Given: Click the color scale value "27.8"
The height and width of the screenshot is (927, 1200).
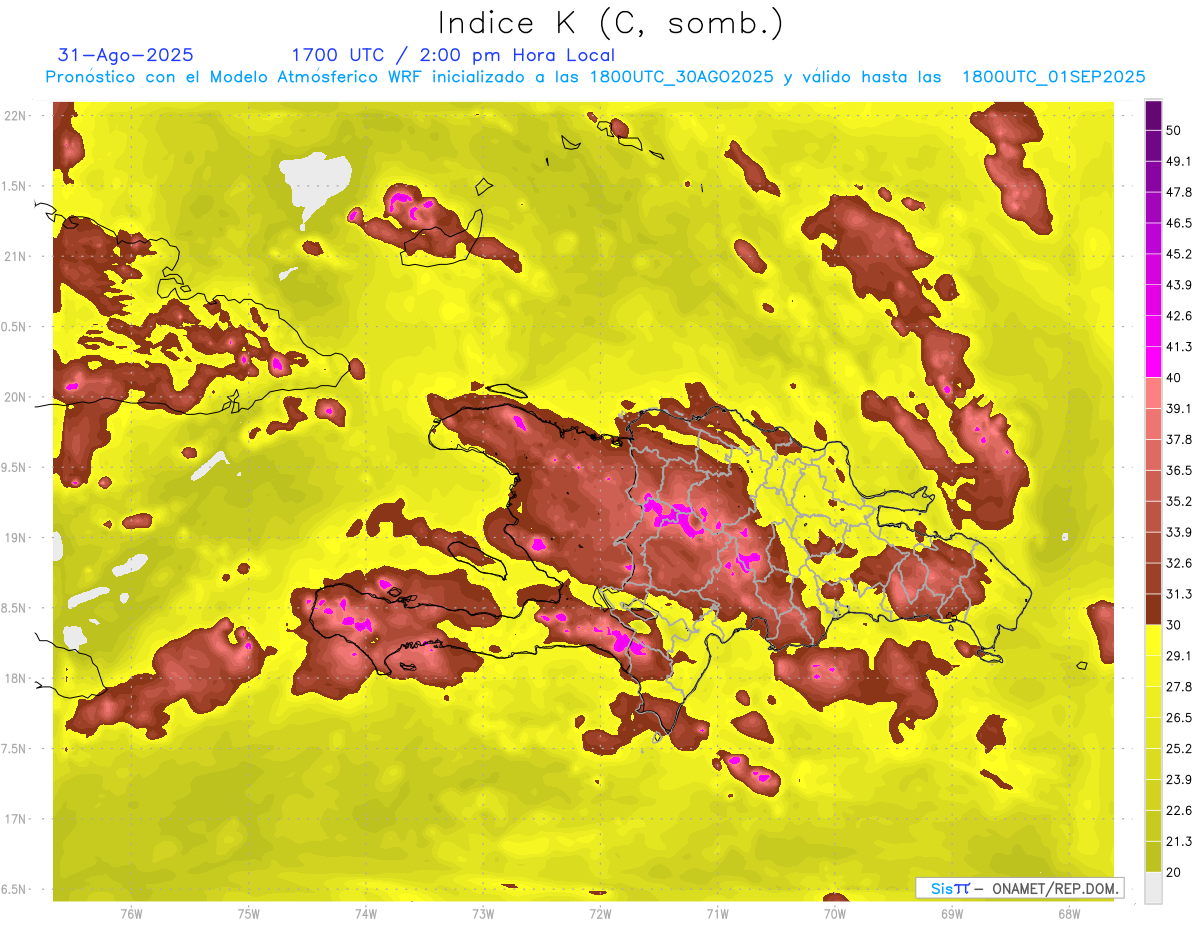Looking at the screenshot, I should pyautogui.click(x=1179, y=687).
